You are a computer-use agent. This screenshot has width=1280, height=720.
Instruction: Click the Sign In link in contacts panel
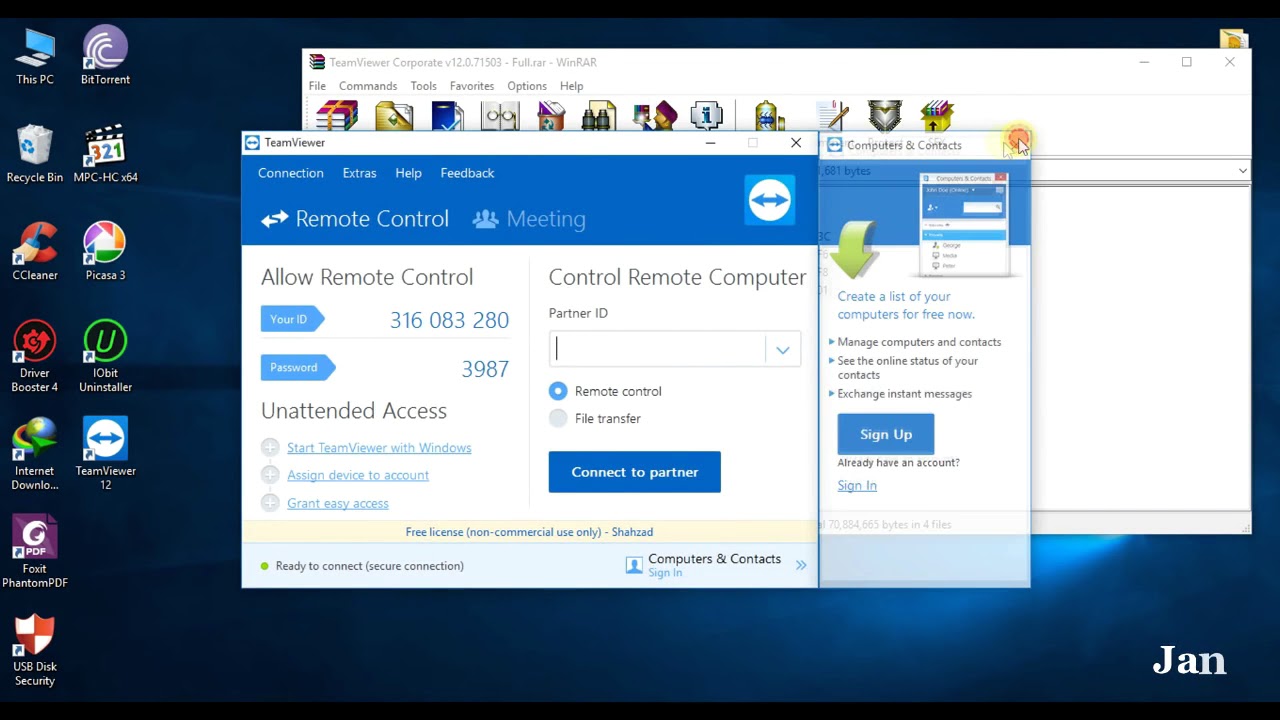pyautogui.click(x=857, y=485)
